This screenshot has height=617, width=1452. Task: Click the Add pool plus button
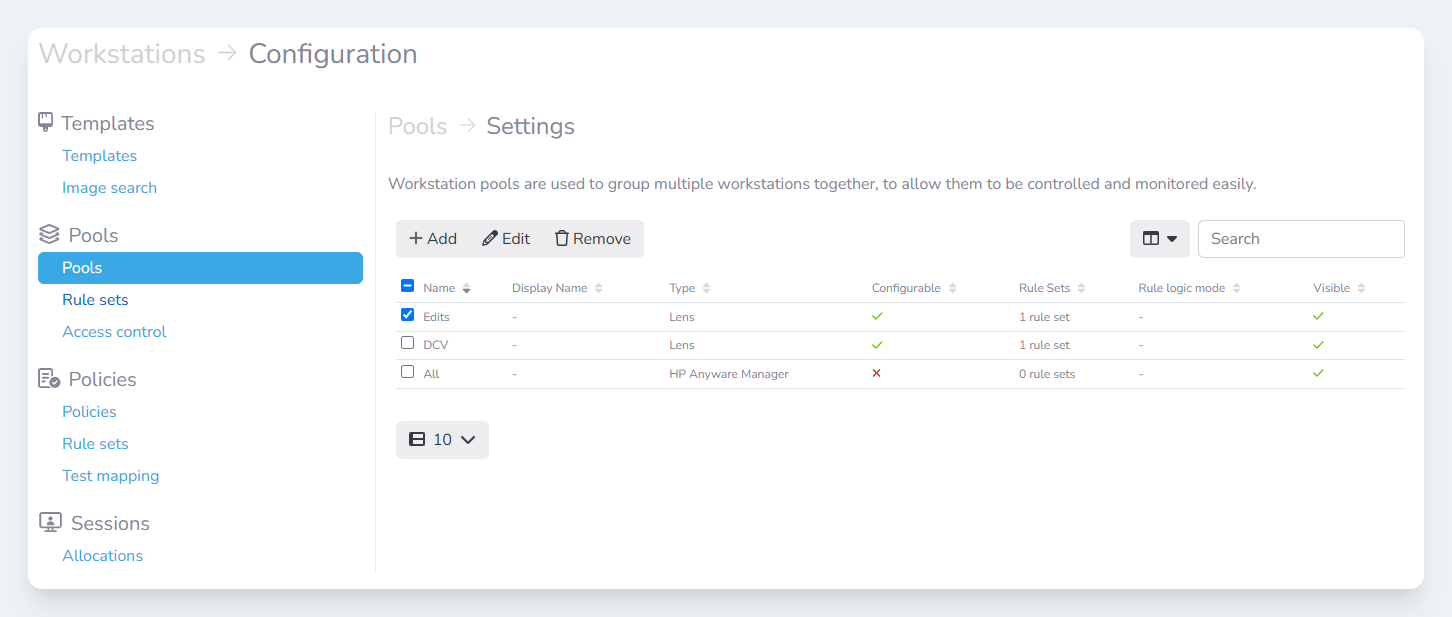(x=433, y=239)
